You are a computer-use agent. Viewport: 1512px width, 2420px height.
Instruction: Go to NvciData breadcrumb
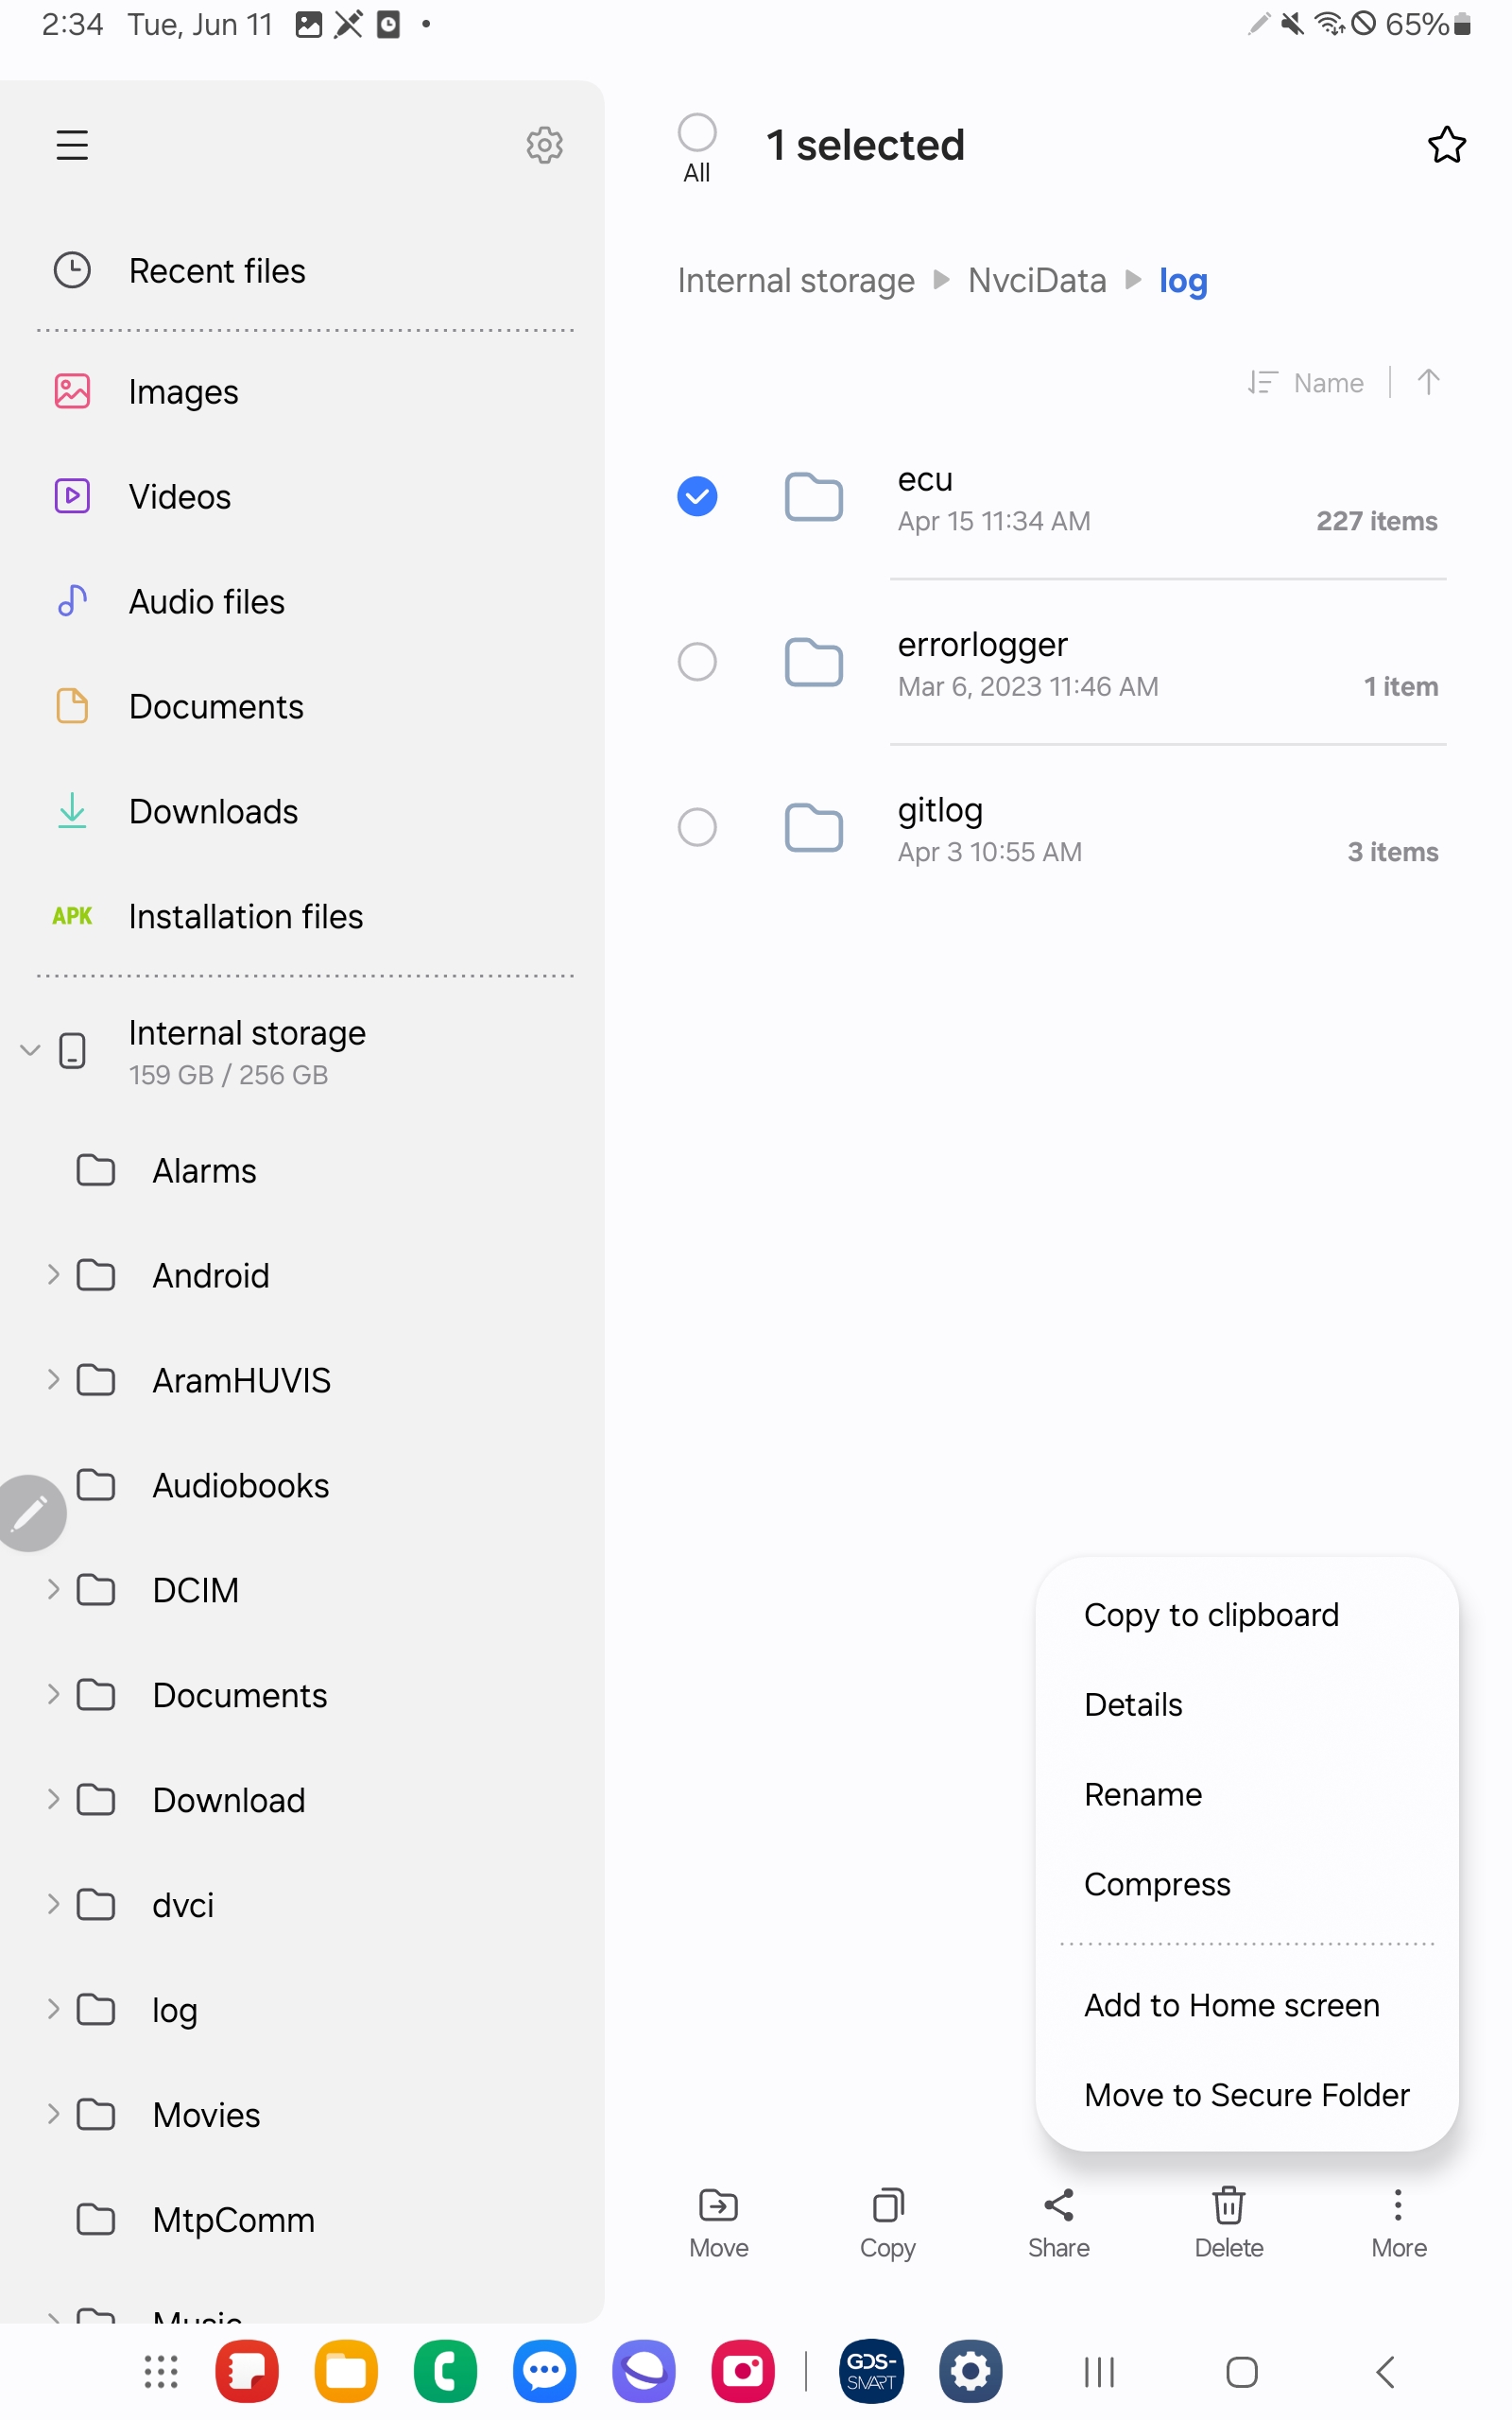[x=1037, y=280]
